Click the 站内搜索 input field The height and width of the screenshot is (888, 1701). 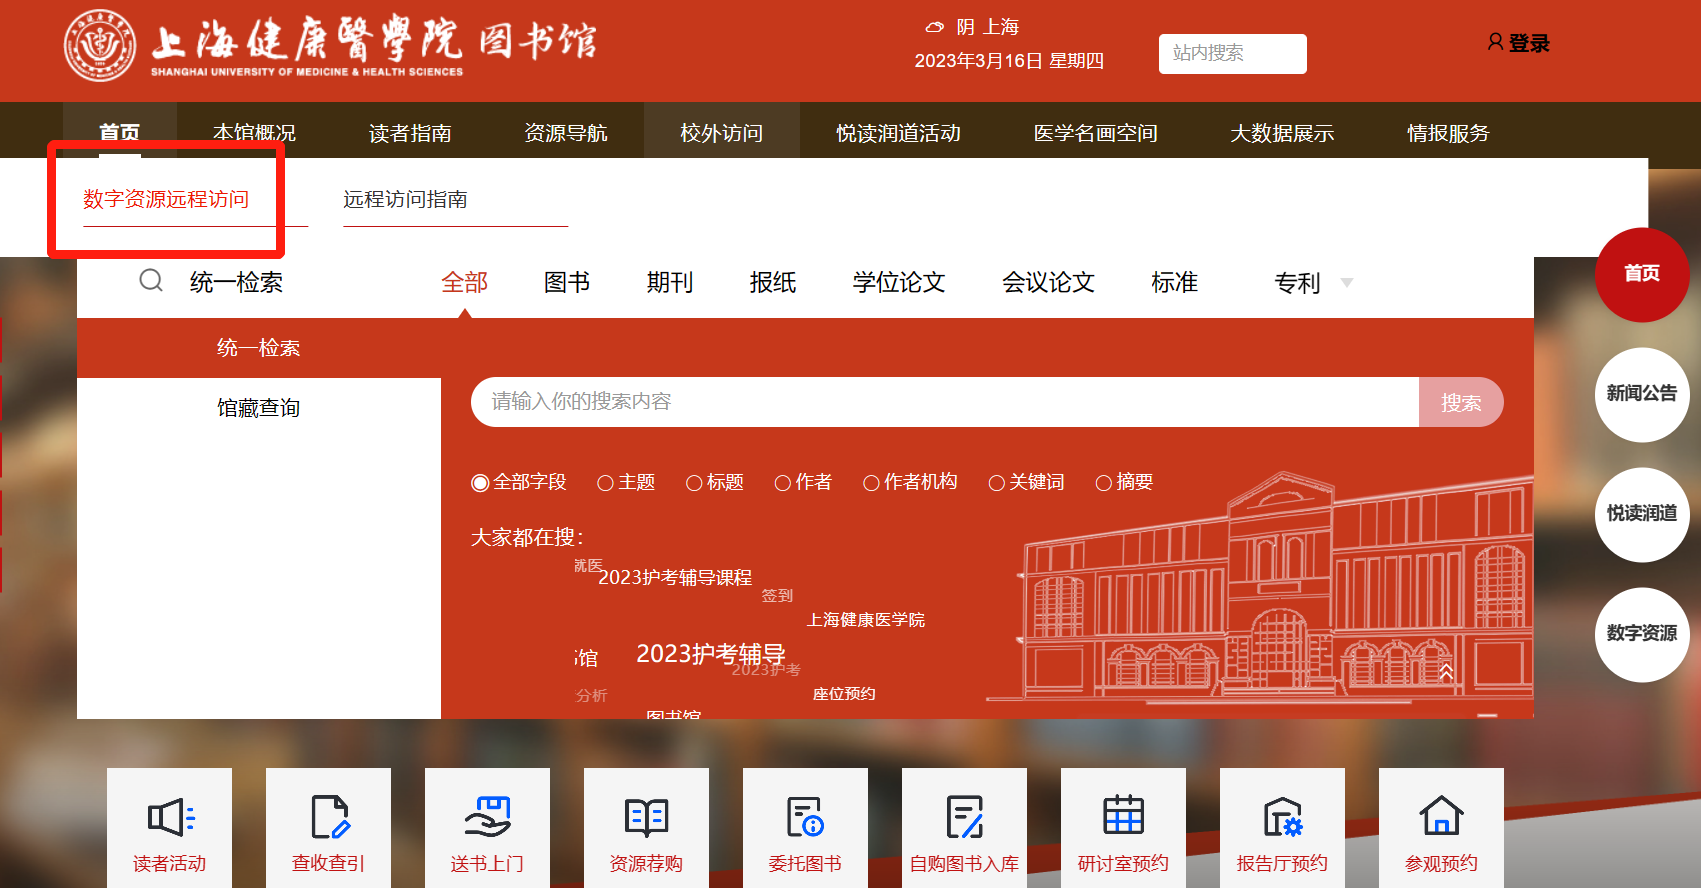1232,53
